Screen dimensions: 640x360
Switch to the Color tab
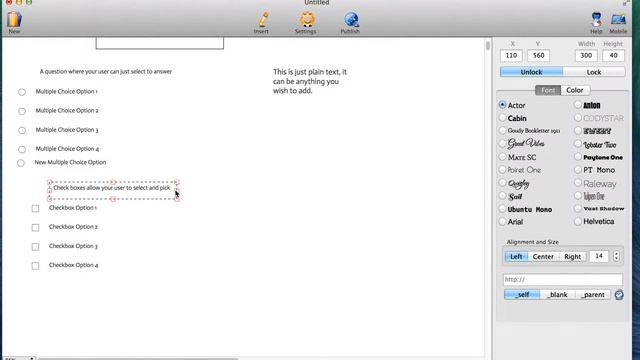575,90
